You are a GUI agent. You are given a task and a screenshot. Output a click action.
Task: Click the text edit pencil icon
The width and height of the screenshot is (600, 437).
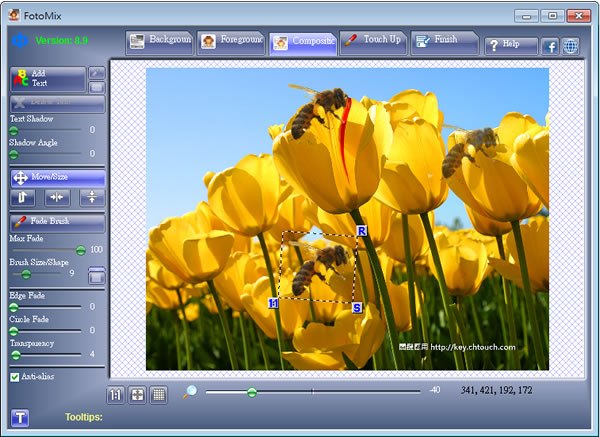[96, 73]
